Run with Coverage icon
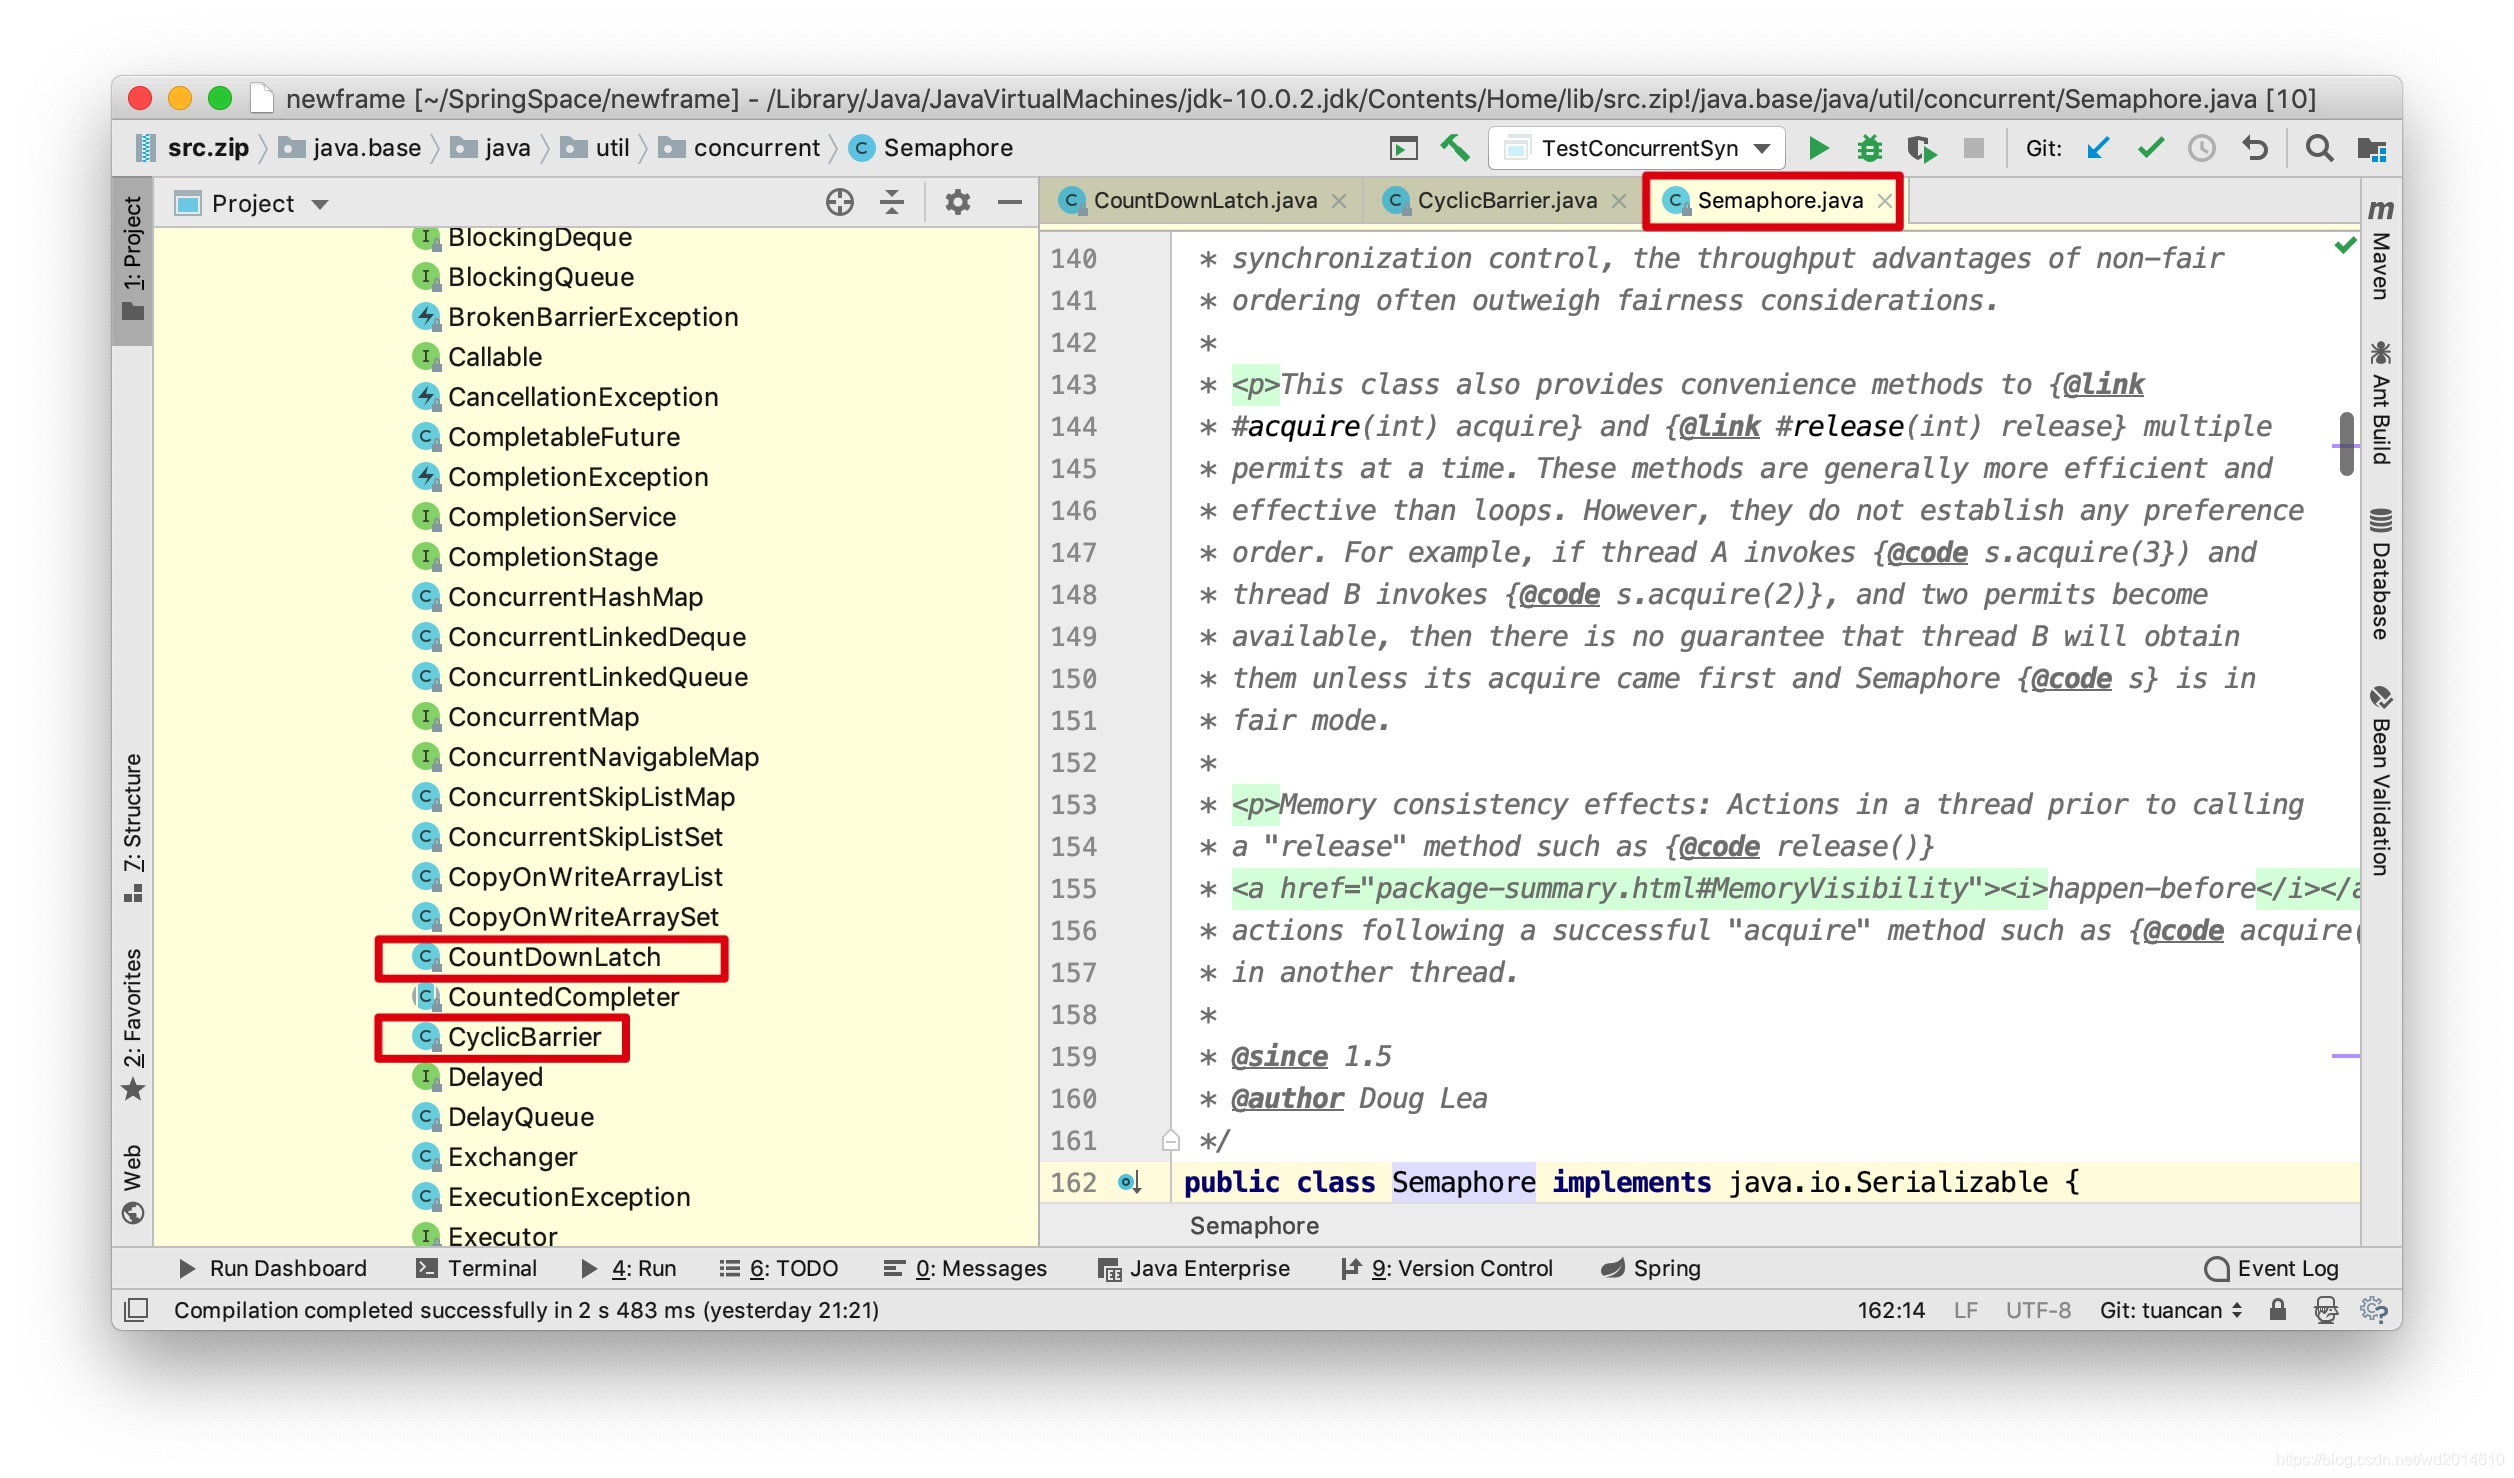The width and height of the screenshot is (2514, 1478). click(1921, 148)
